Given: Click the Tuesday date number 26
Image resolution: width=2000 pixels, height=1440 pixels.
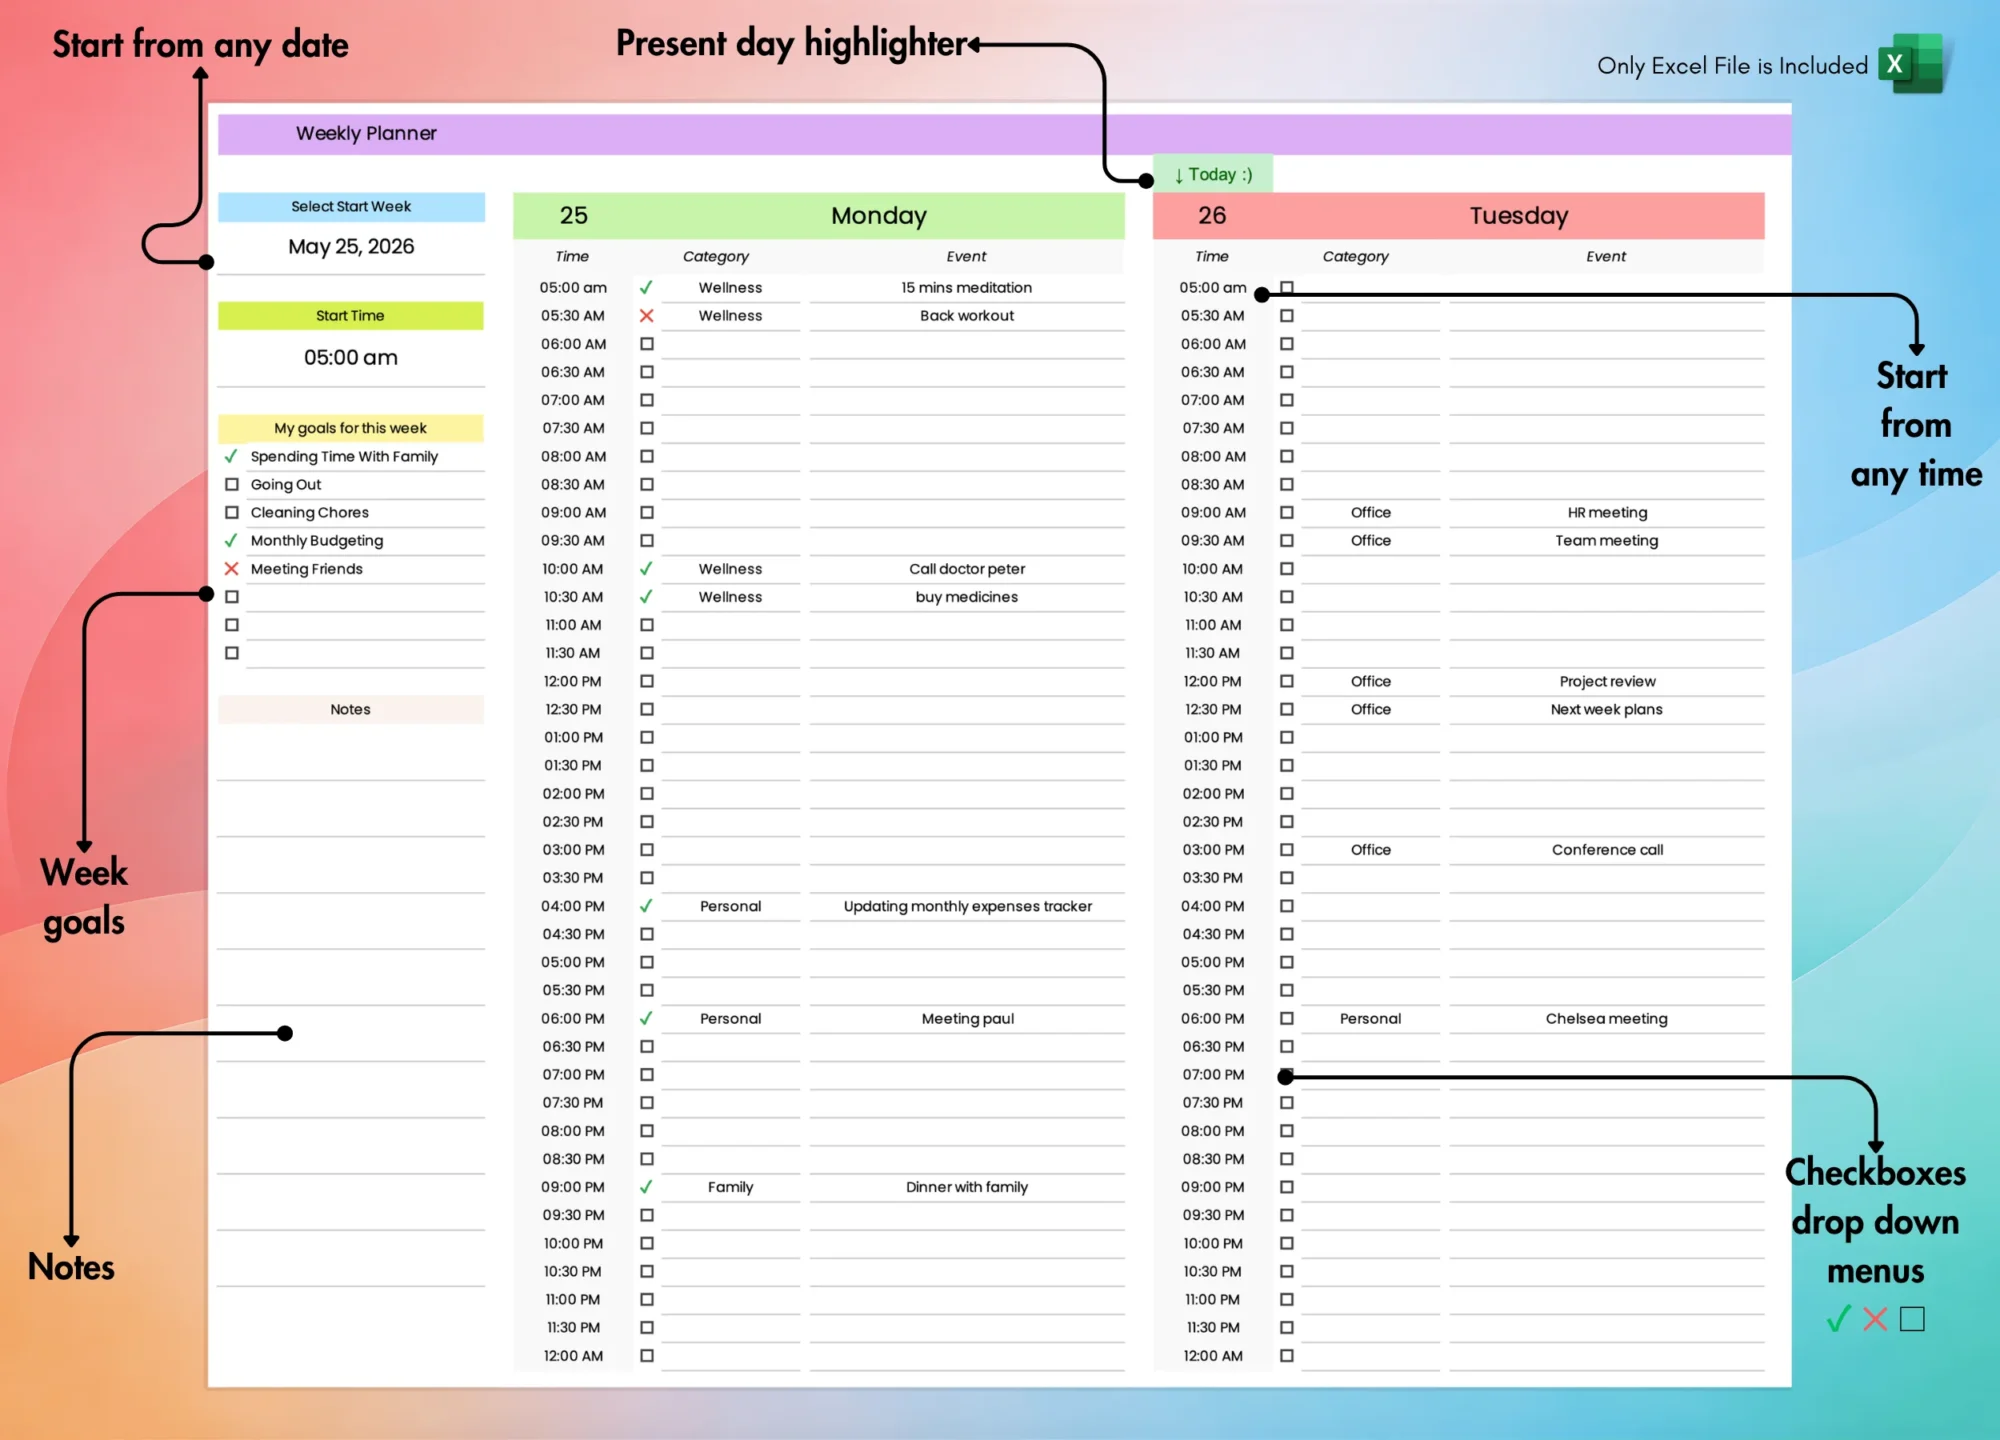Looking at the screenshot, I should [1212, 216].
